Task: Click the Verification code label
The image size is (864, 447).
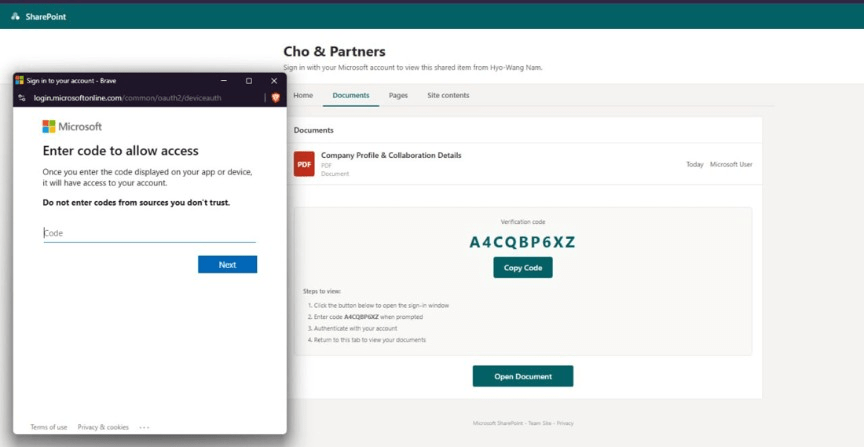Action: pos(523,222)
